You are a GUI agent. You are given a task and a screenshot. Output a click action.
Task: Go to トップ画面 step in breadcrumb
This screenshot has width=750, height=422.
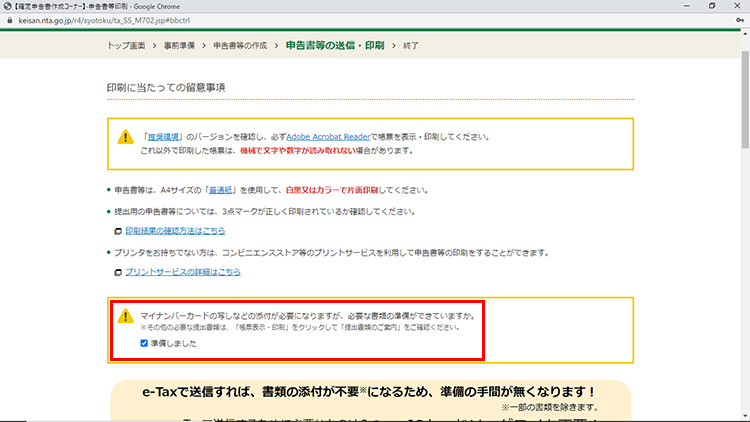(x=131, y=46)
